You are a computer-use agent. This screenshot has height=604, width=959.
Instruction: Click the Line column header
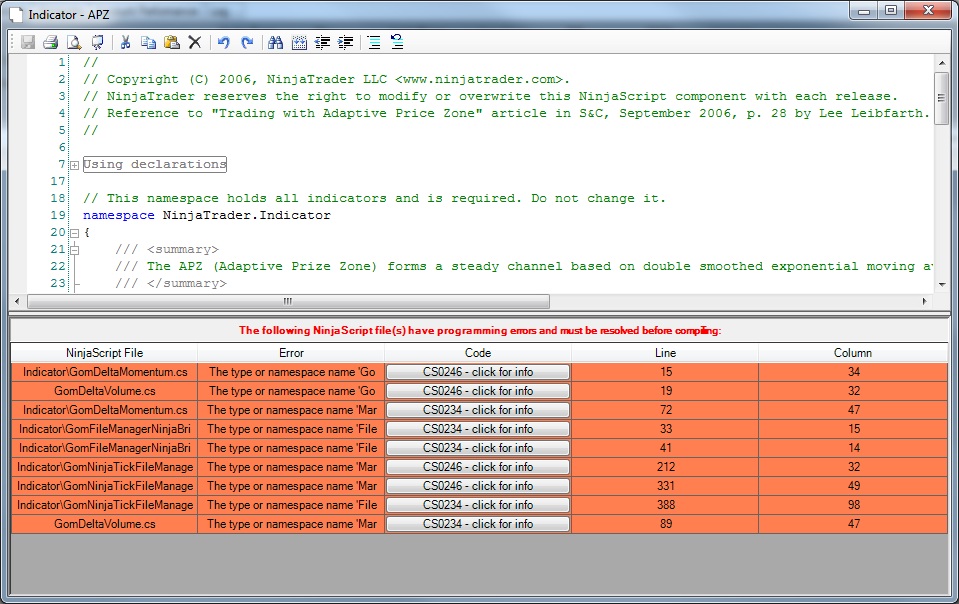point(665,353)
